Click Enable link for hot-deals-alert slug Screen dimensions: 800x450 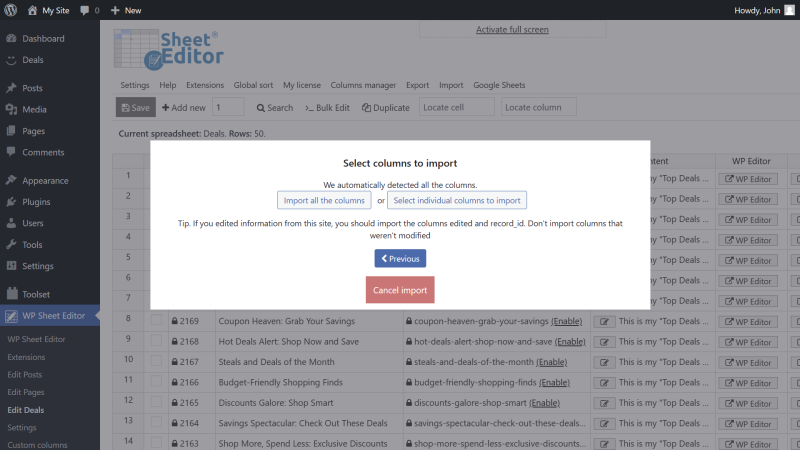(570, 341)
